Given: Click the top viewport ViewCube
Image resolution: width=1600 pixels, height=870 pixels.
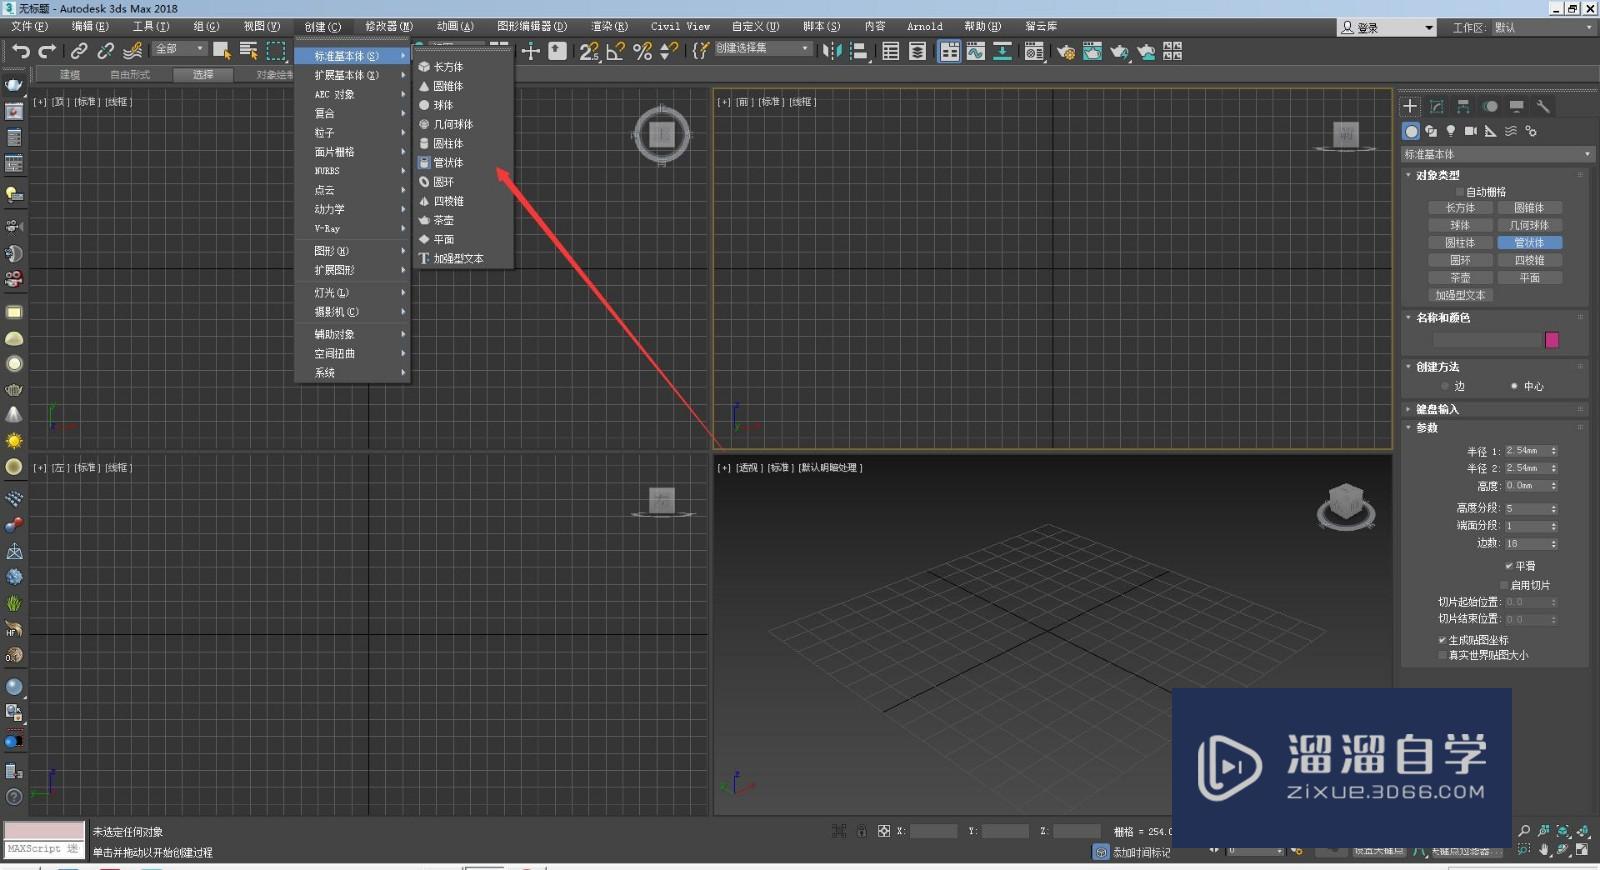Looking at the screenshot, I should 662,135.
